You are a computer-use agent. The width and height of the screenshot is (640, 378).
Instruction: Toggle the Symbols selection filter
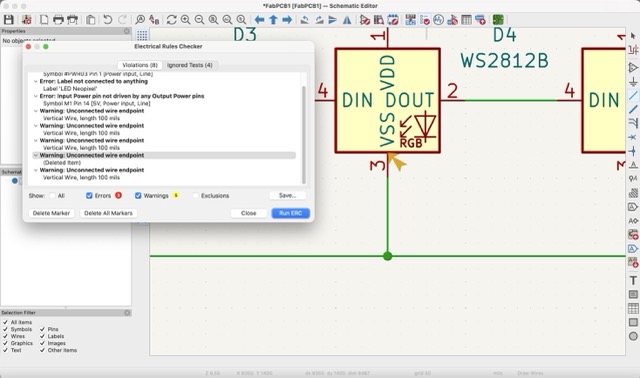5,329
